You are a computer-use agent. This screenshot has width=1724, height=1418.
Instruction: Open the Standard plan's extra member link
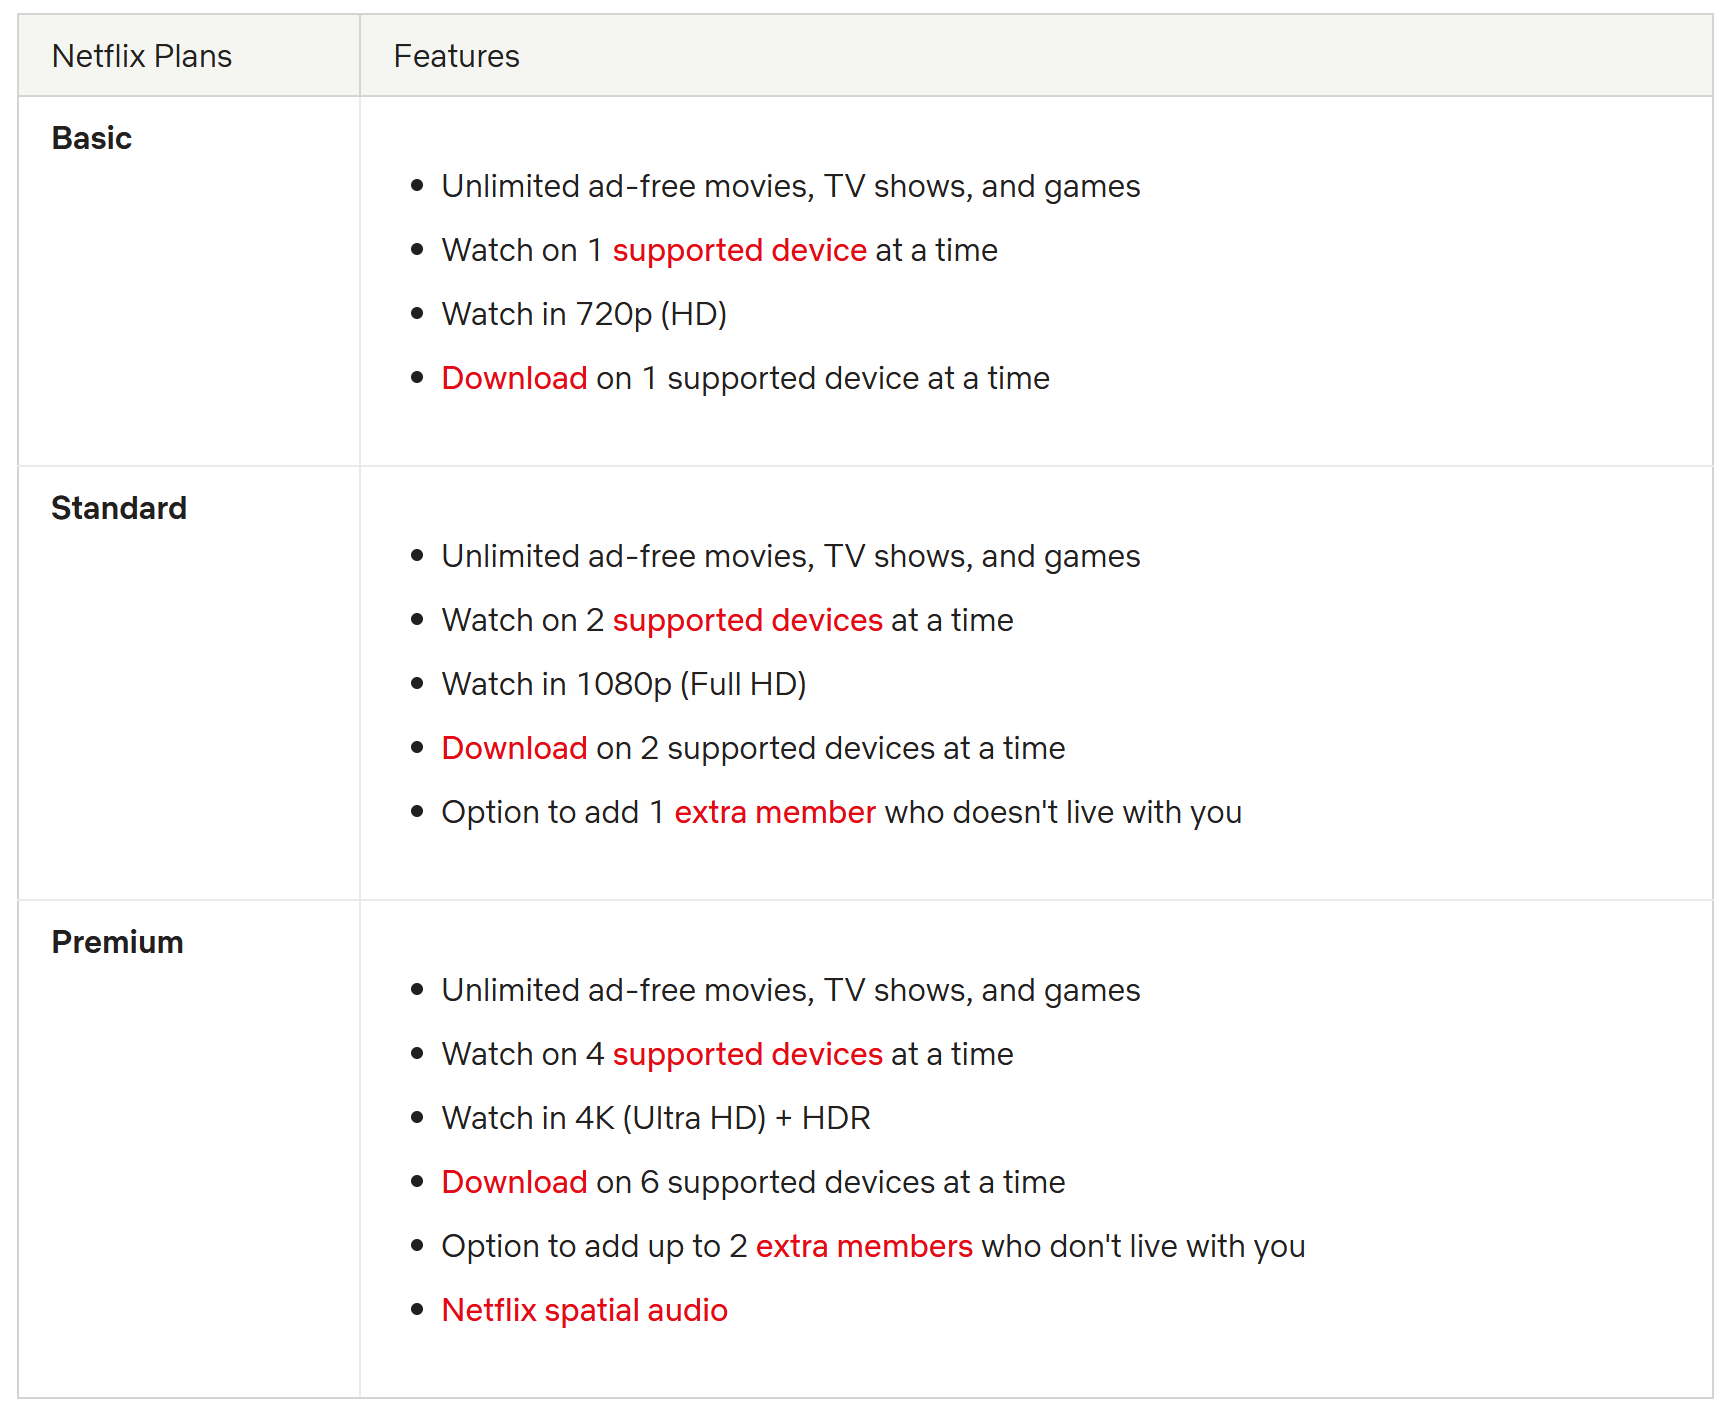coord(775,812)
